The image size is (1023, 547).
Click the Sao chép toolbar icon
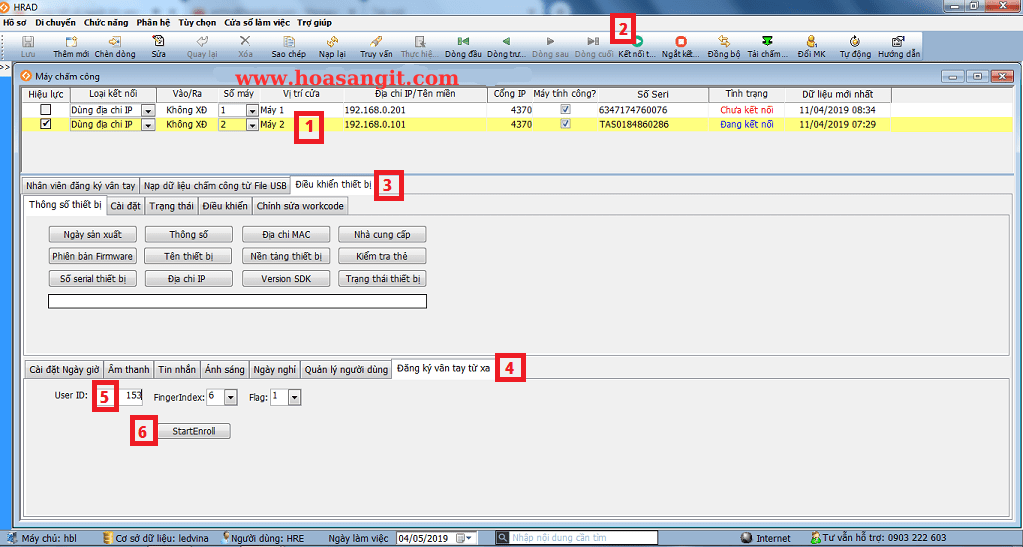point(288,42)
